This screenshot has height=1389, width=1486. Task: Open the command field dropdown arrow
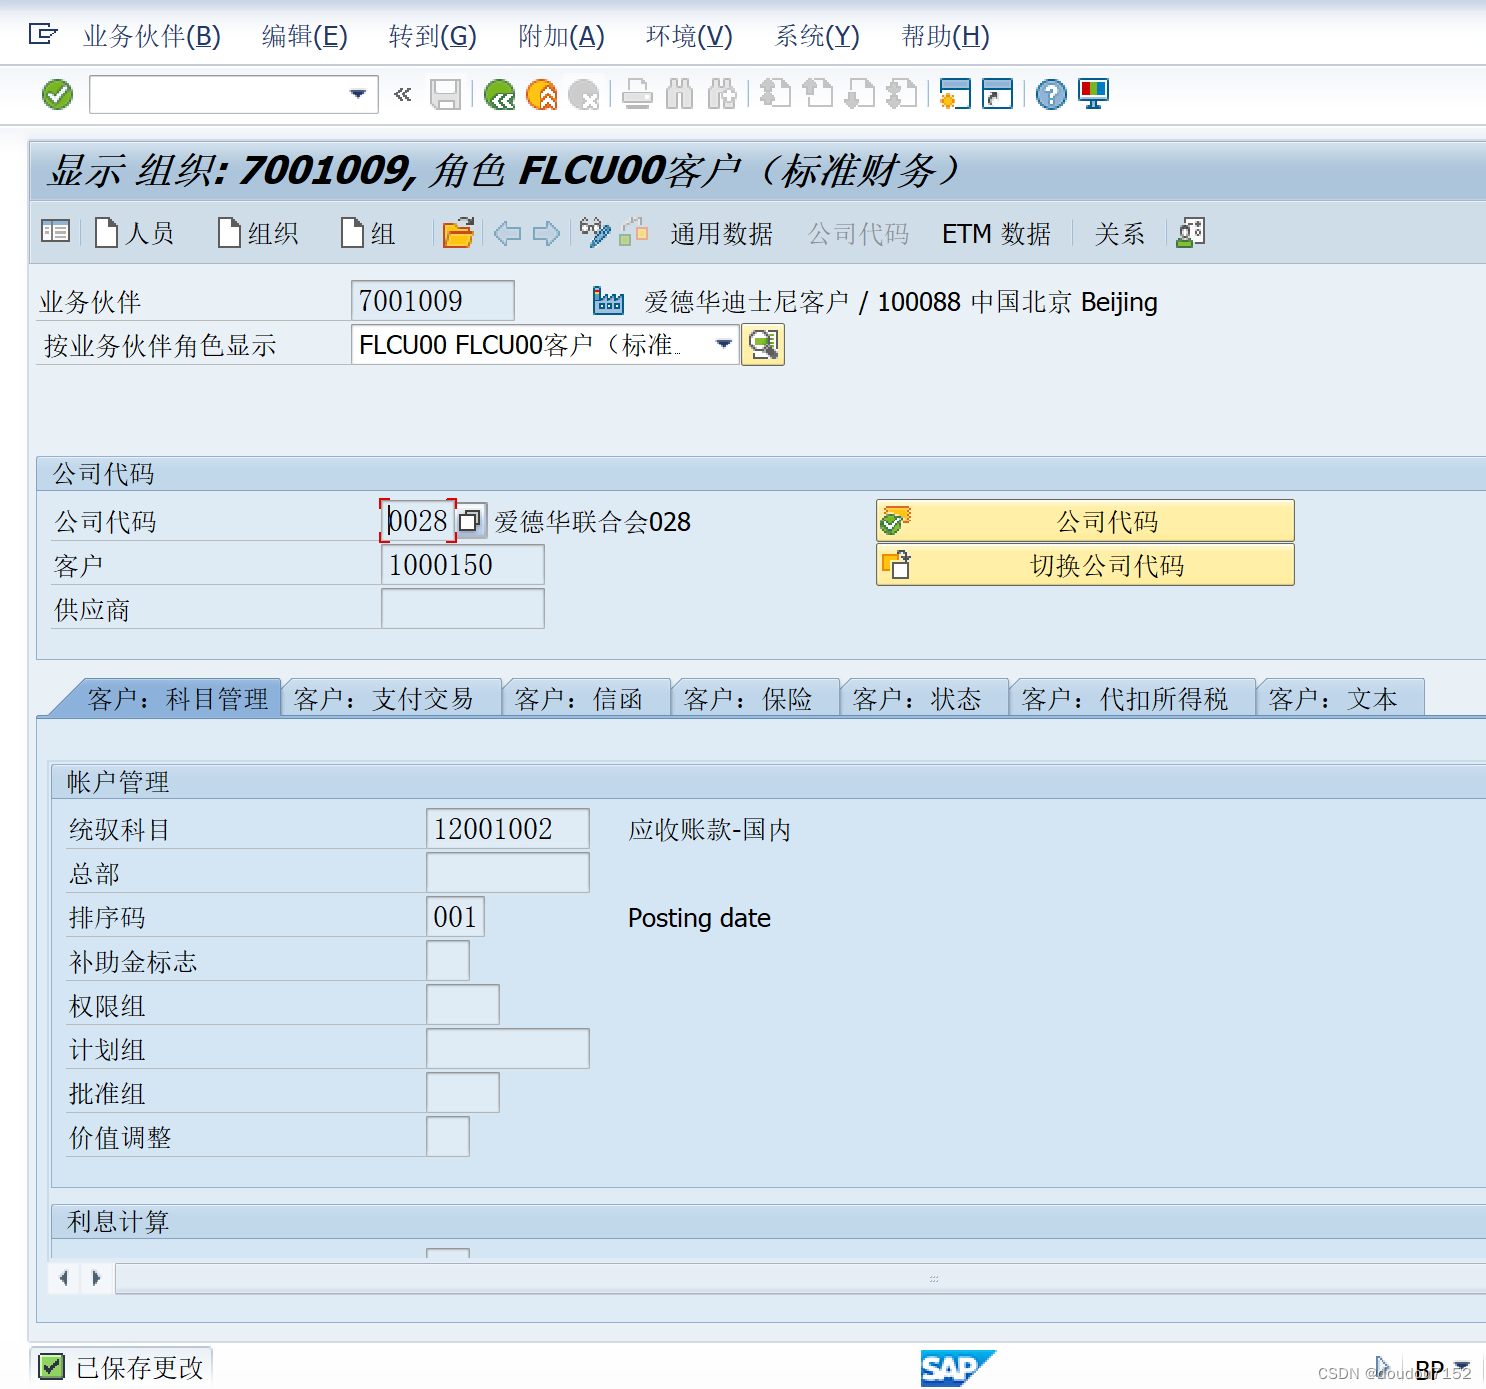tap(358, 94)
